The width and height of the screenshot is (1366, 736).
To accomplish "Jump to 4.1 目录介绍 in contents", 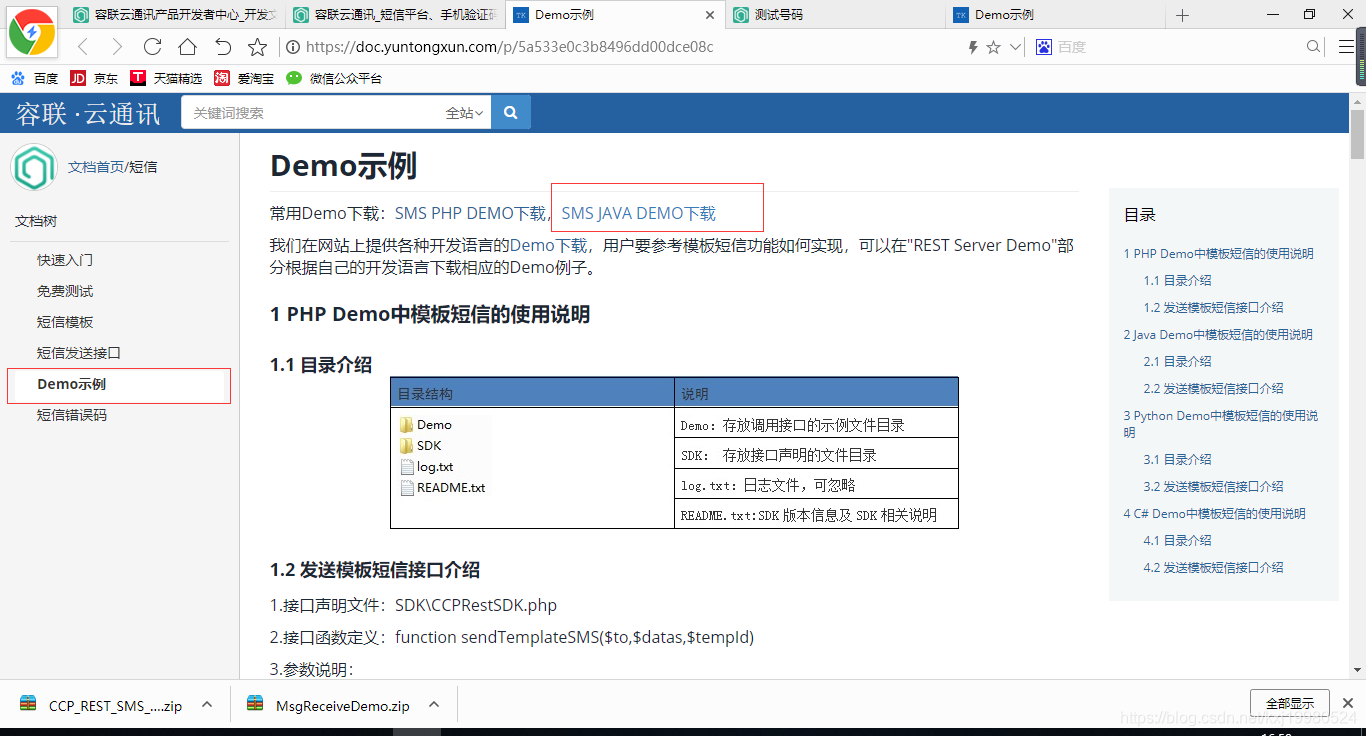I will tap(1177, 541).
